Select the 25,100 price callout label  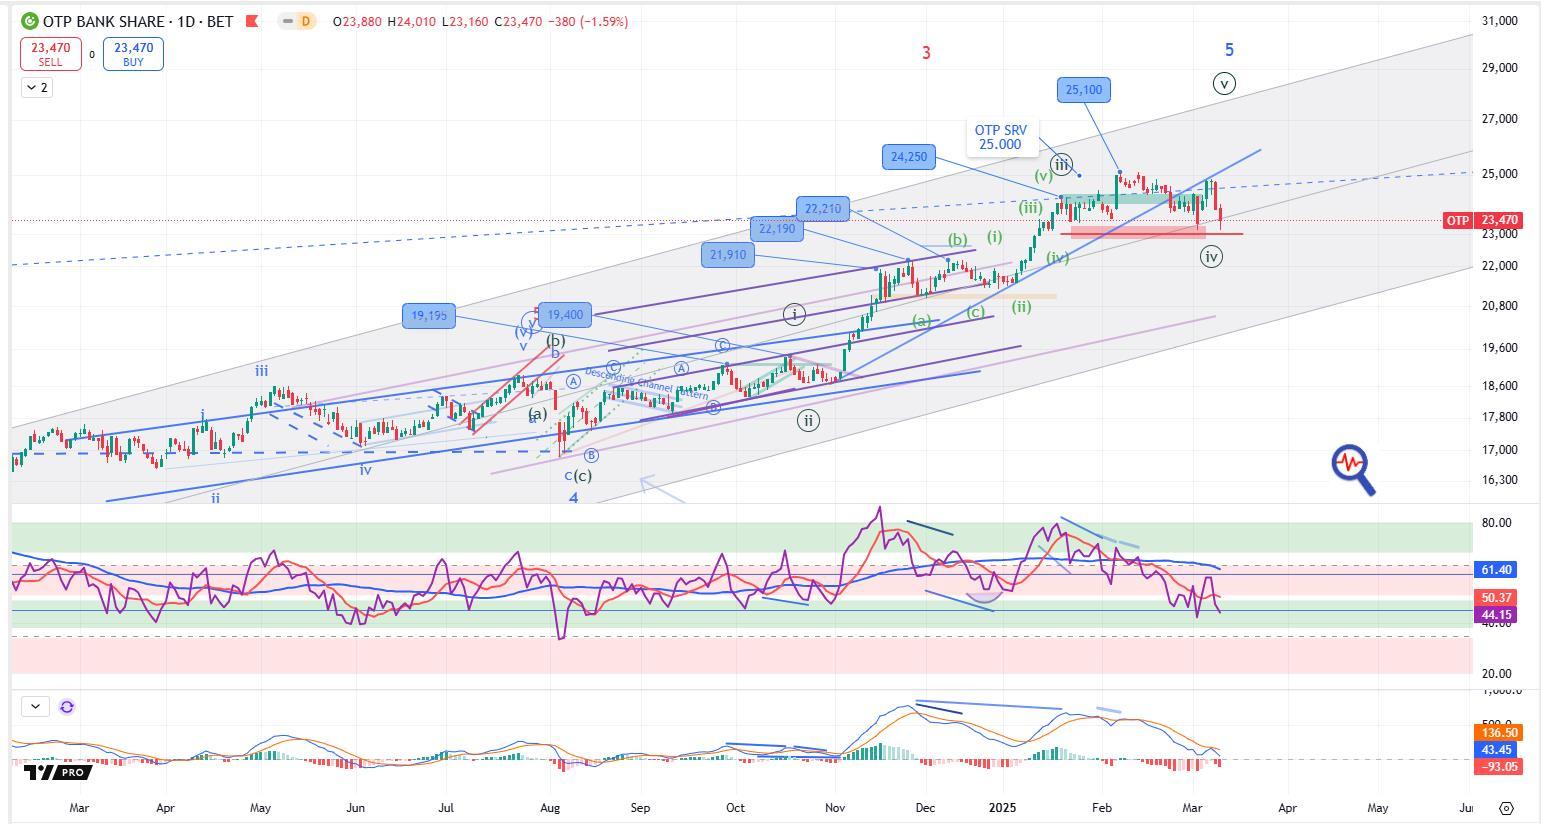(x=1084, y=90)
